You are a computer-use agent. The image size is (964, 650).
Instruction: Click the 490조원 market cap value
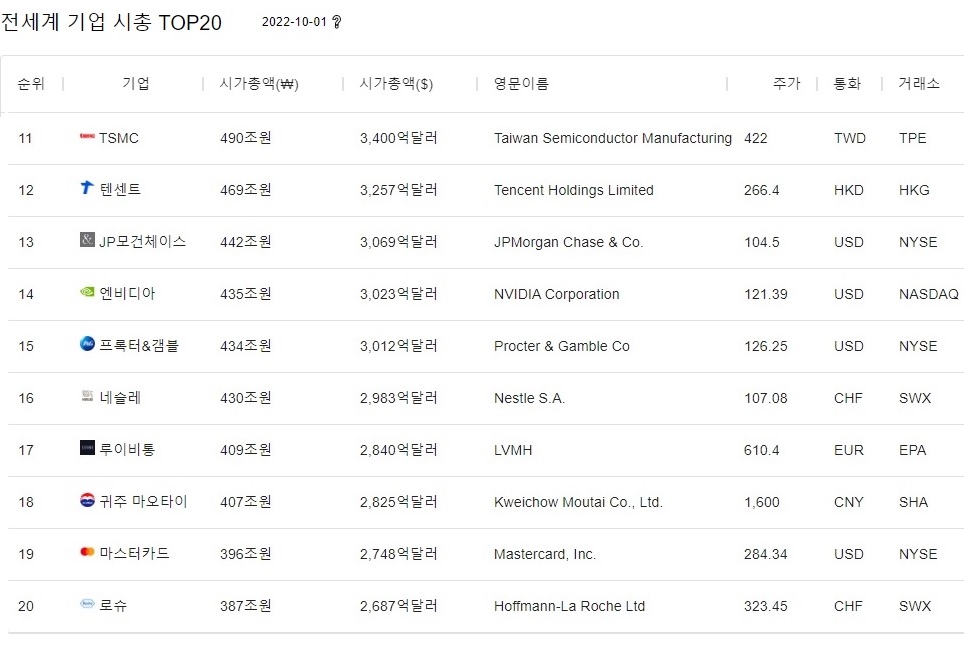(246, 138)
